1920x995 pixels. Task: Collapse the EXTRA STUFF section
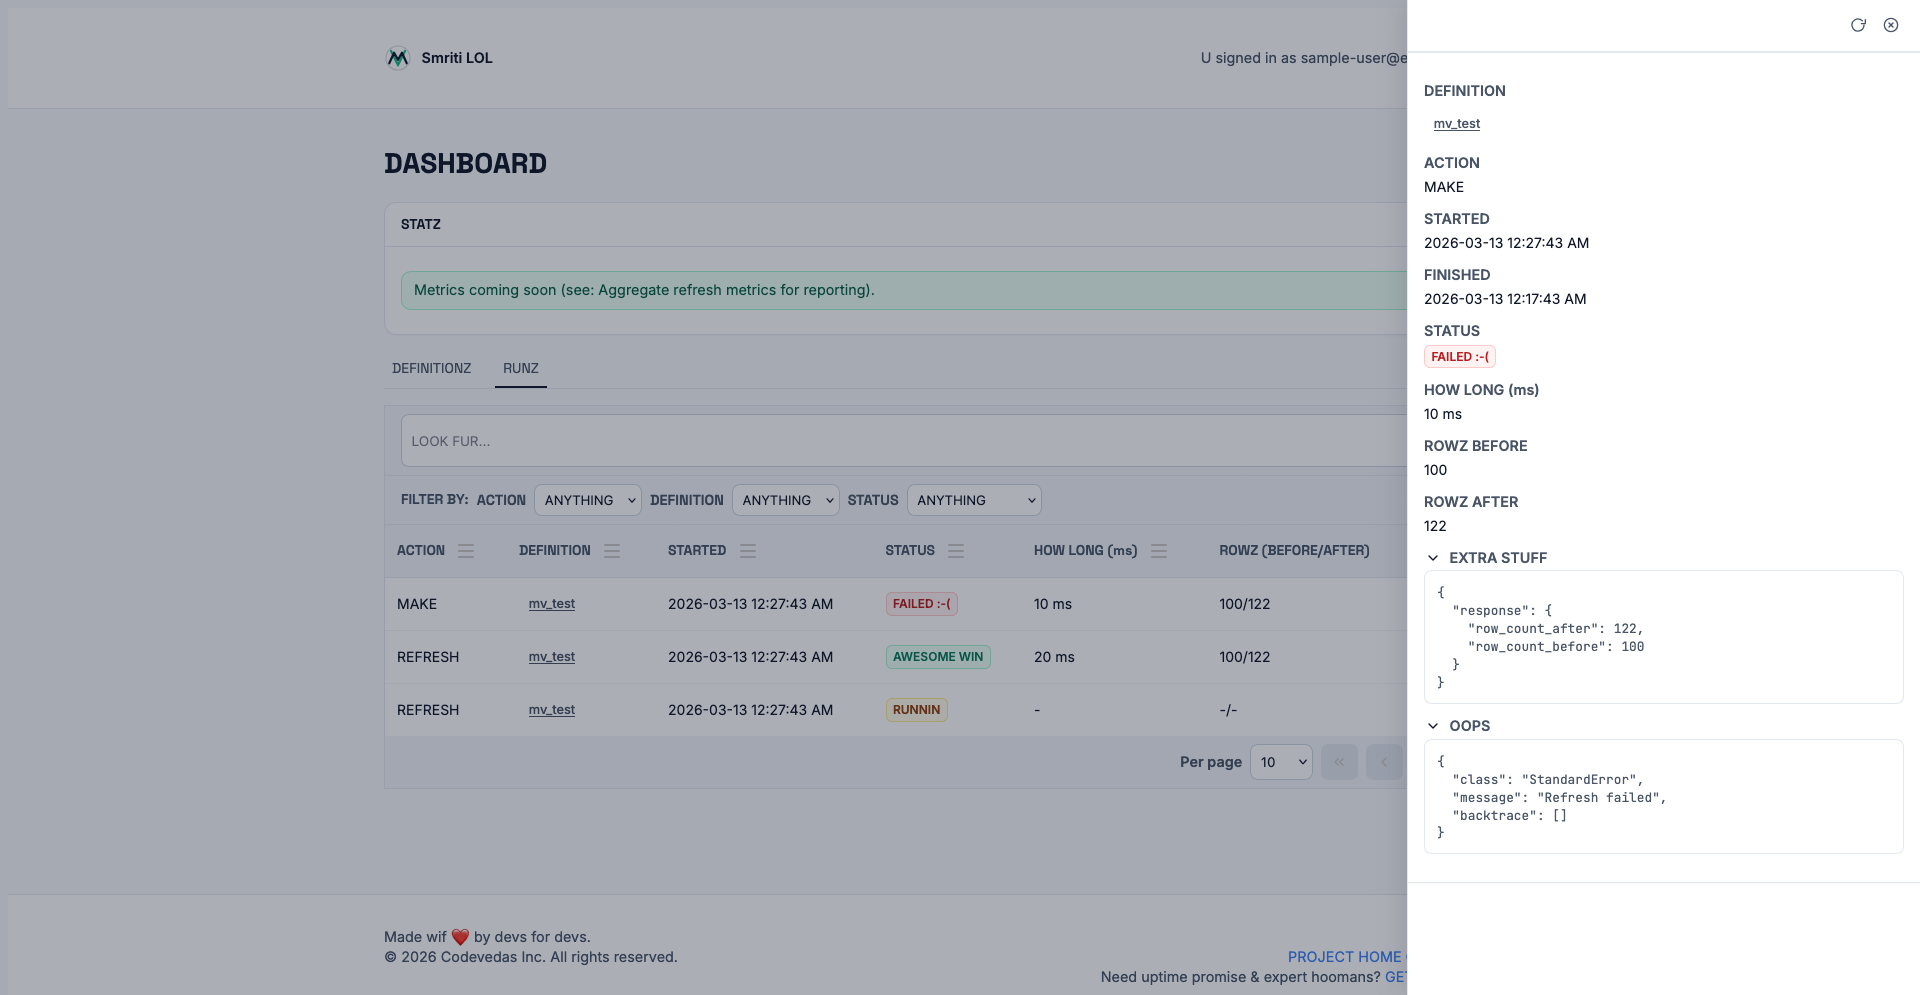point(1433,558)
